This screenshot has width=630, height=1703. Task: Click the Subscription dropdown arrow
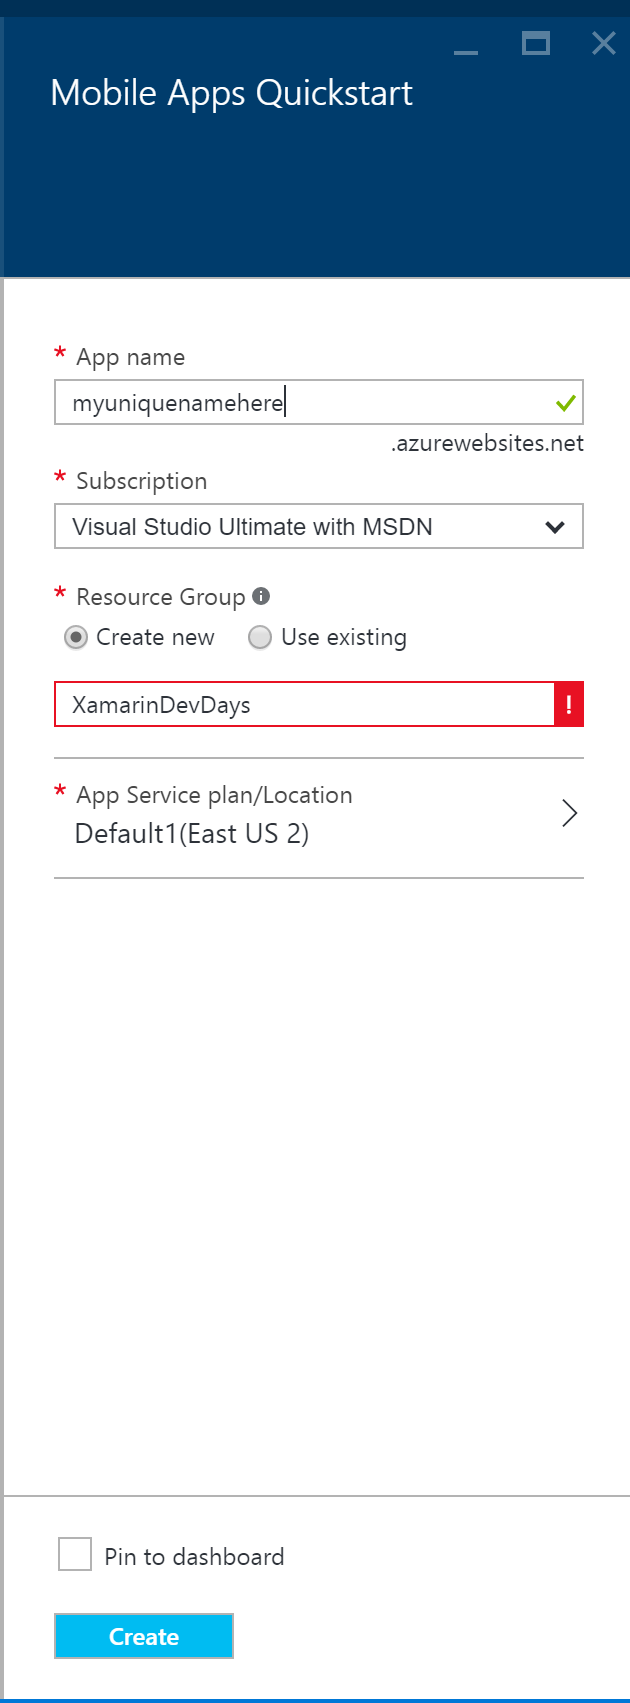pyautogui.click(x=555, y=527)
